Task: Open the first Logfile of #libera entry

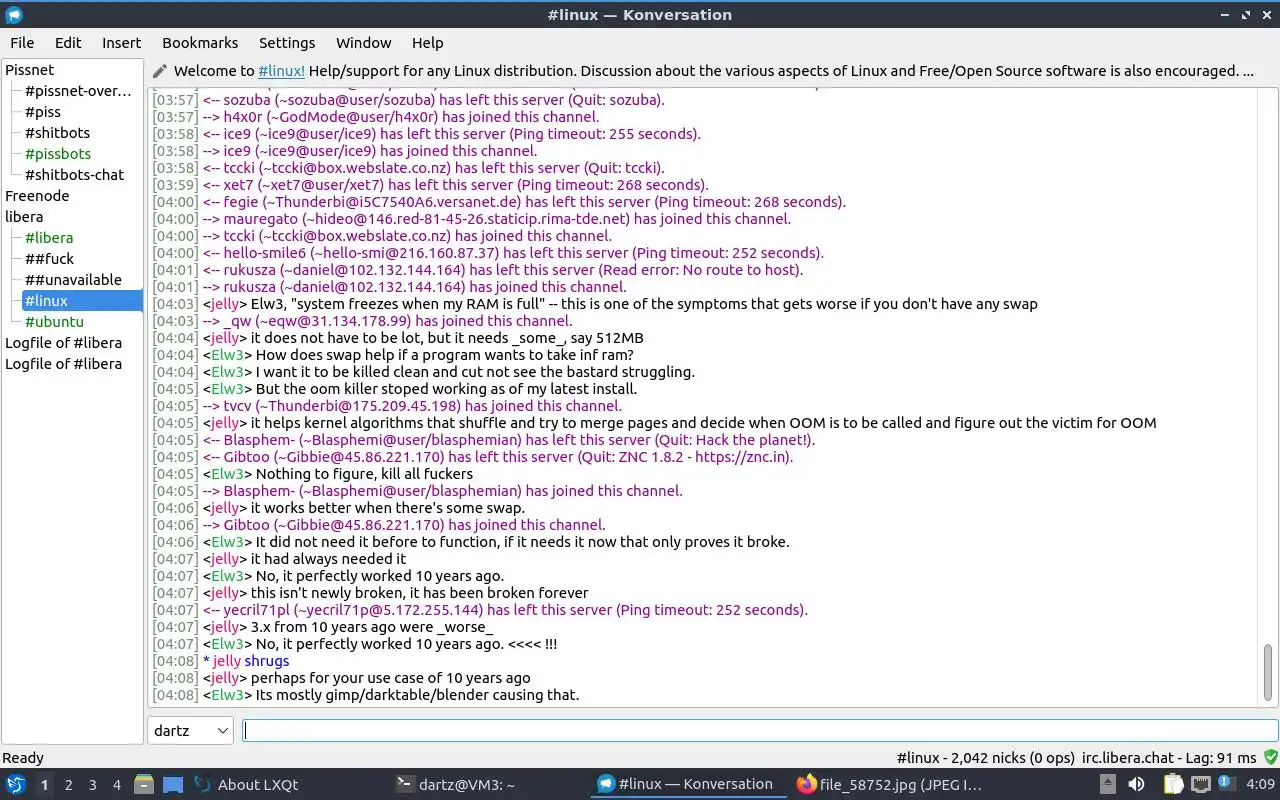Action: (63, 343)
